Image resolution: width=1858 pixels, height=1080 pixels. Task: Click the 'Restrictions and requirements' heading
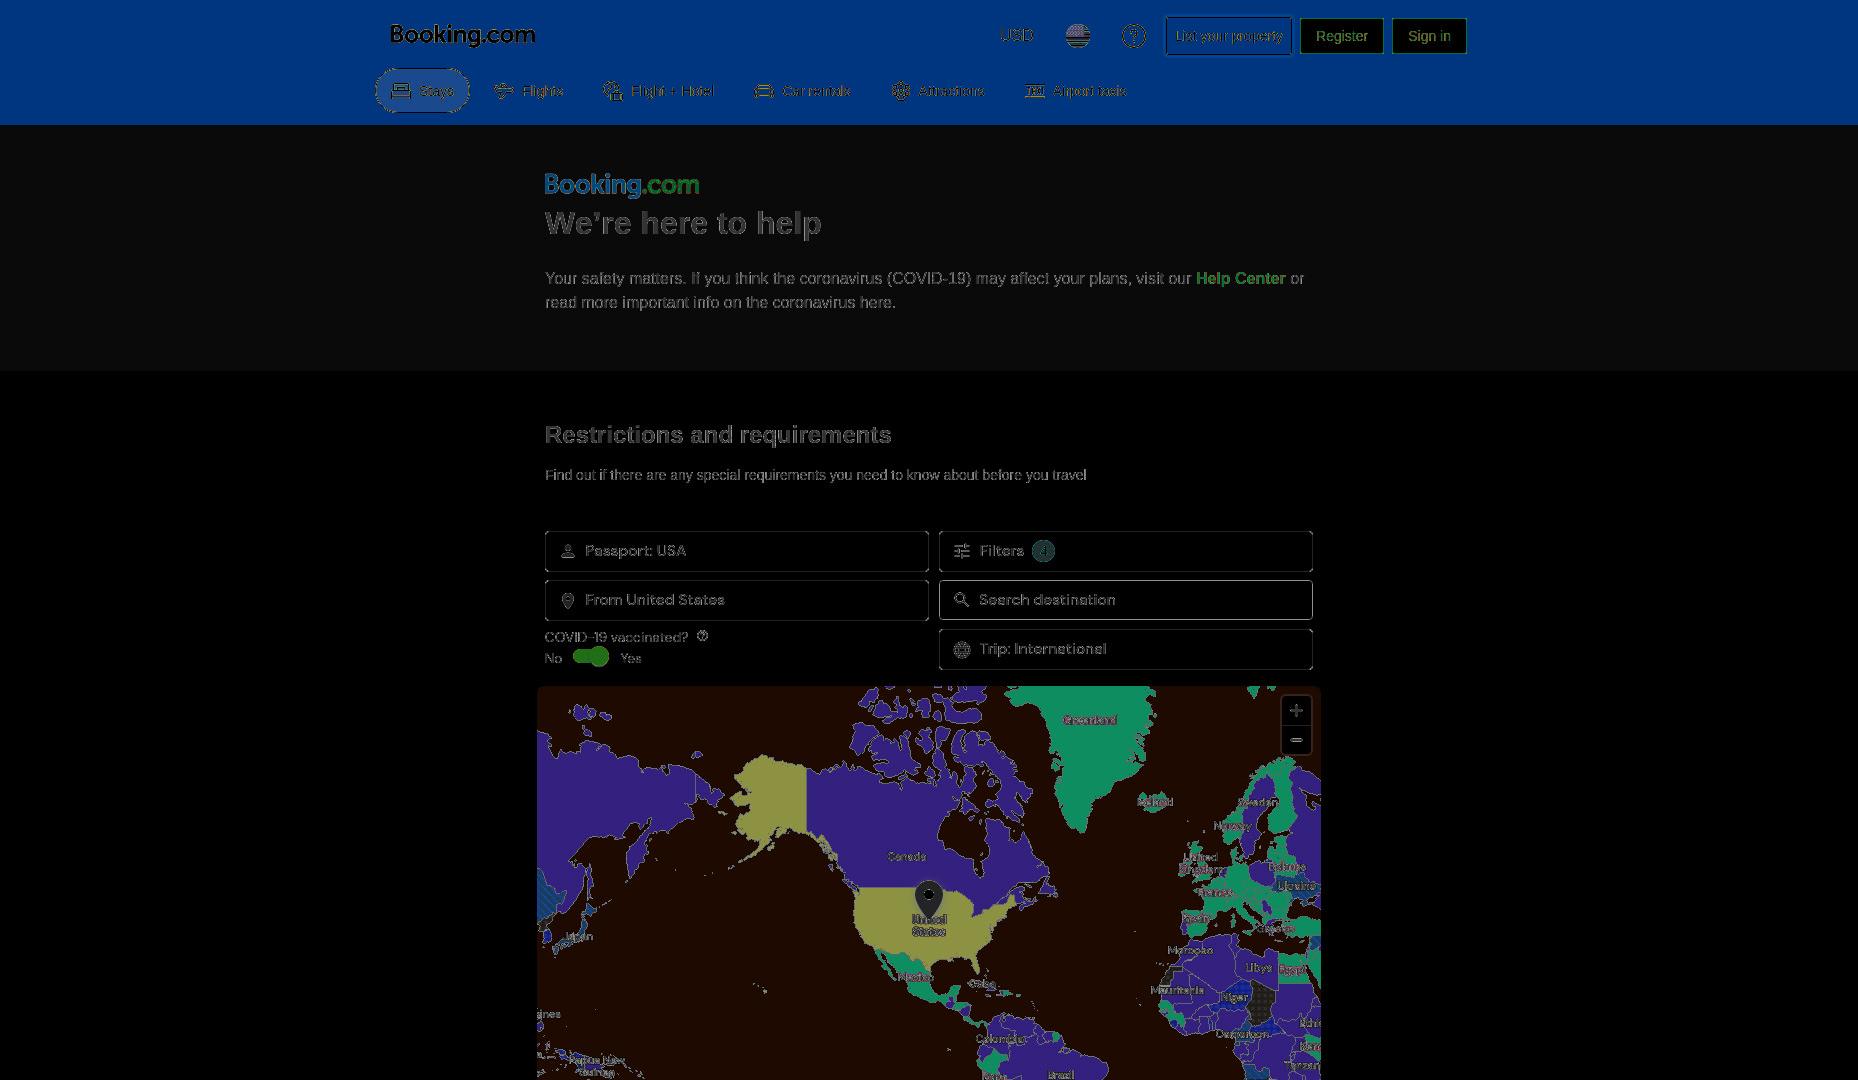[718, 435]
